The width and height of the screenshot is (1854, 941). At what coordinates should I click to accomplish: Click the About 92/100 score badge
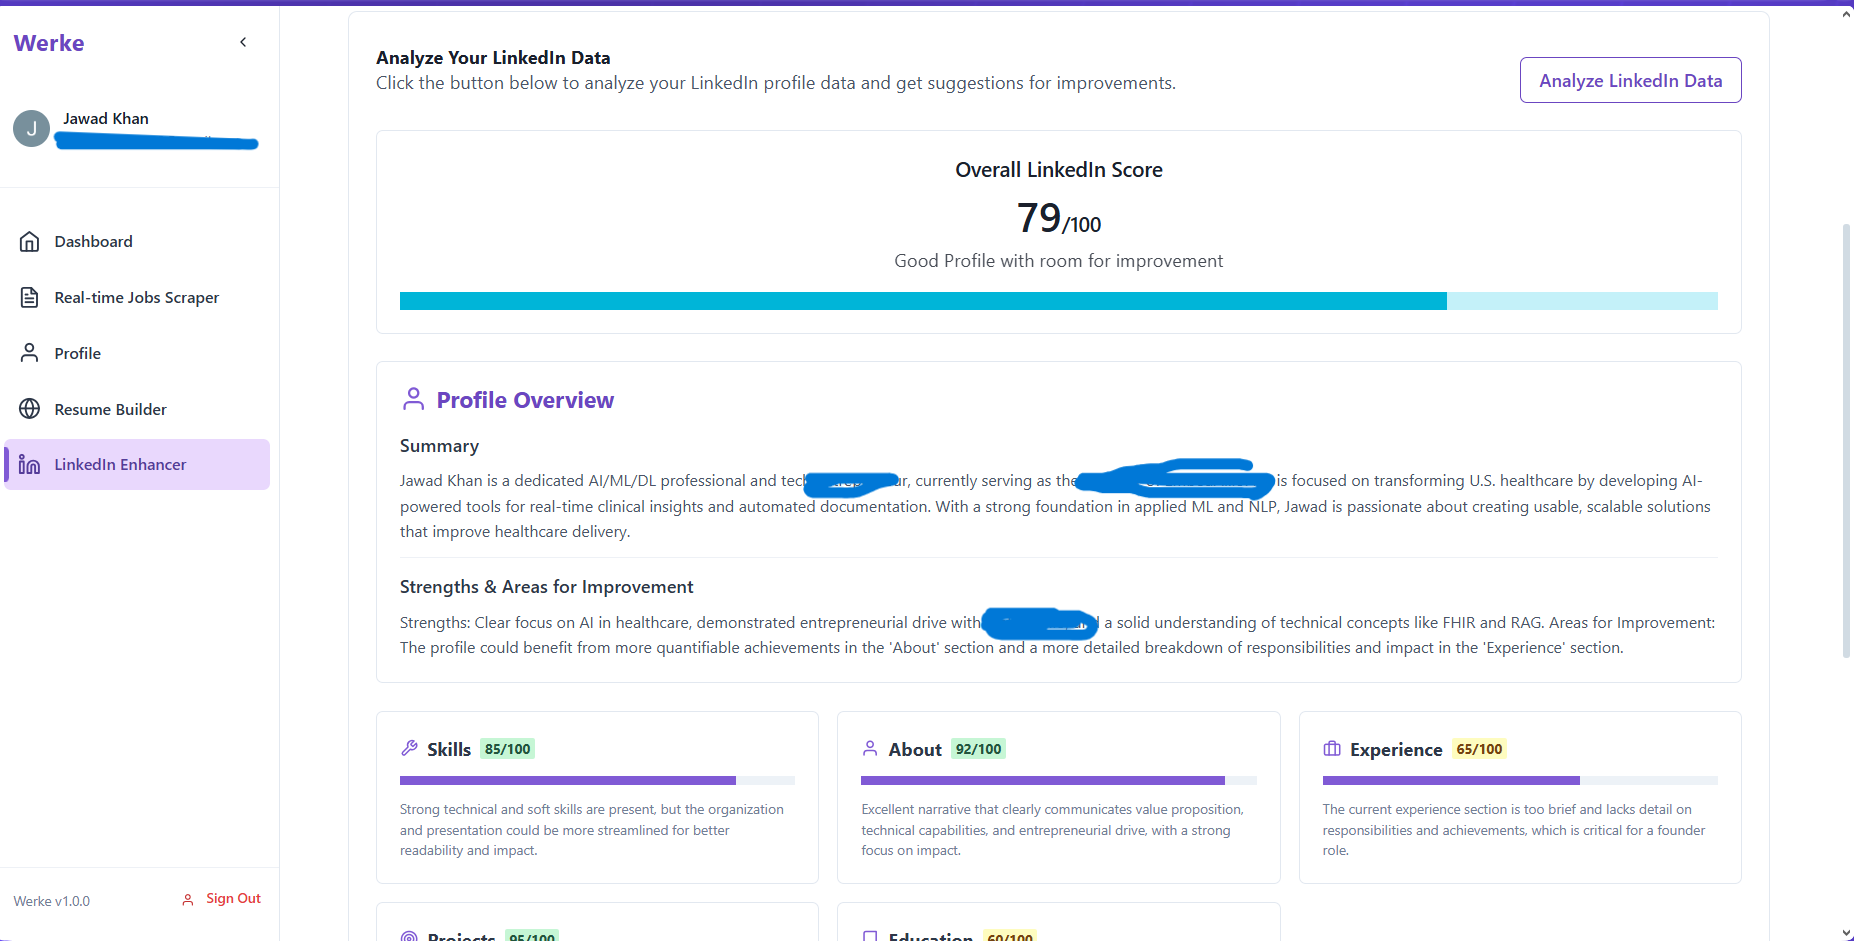[x=978, y=749]
